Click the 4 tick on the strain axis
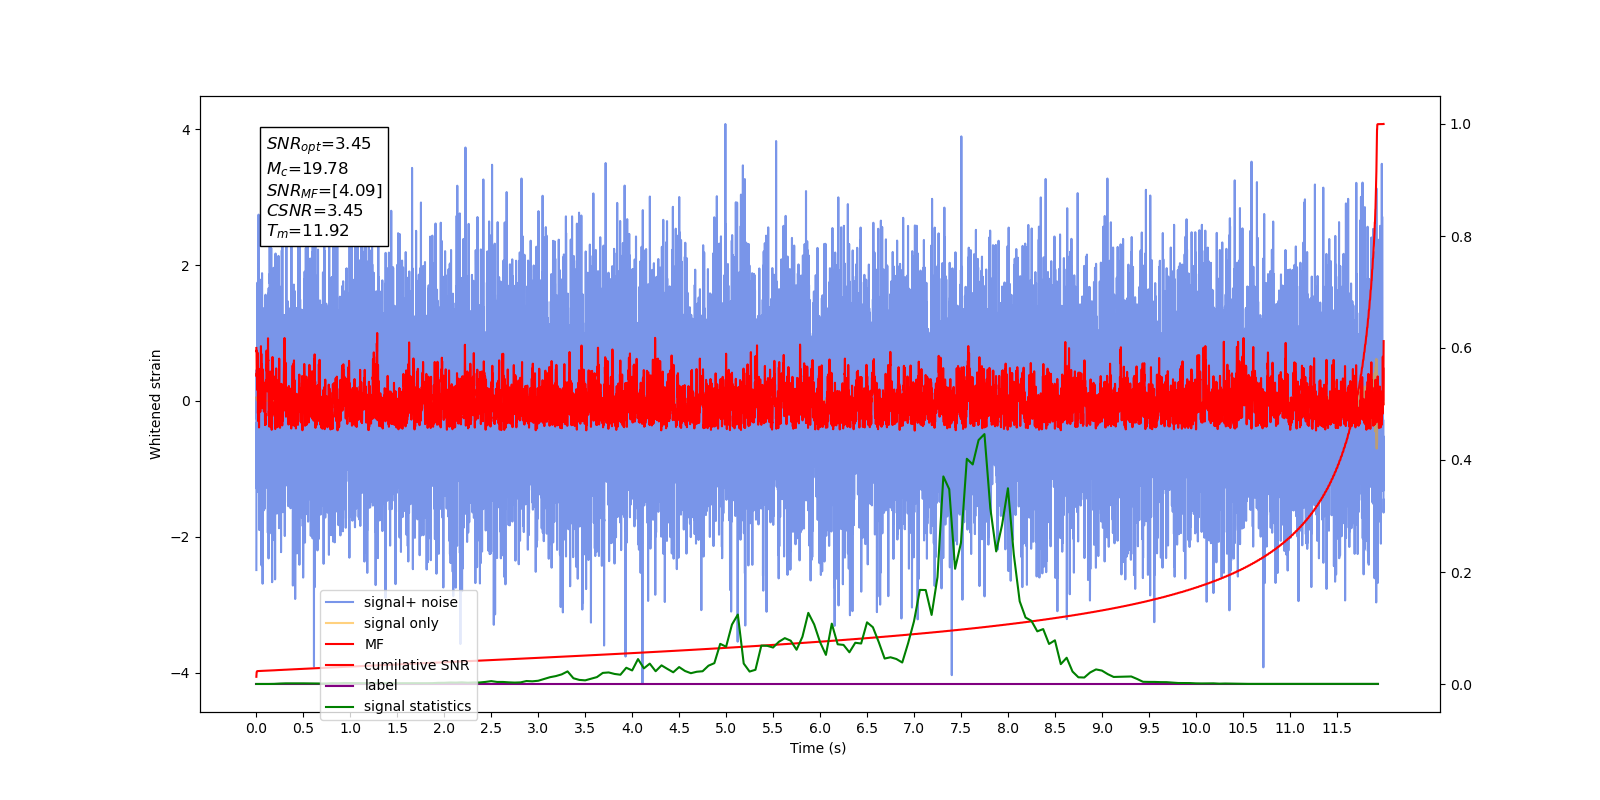Image resolution: width=1600 pixels, height=800 pixels. click(x=186, y=130)
